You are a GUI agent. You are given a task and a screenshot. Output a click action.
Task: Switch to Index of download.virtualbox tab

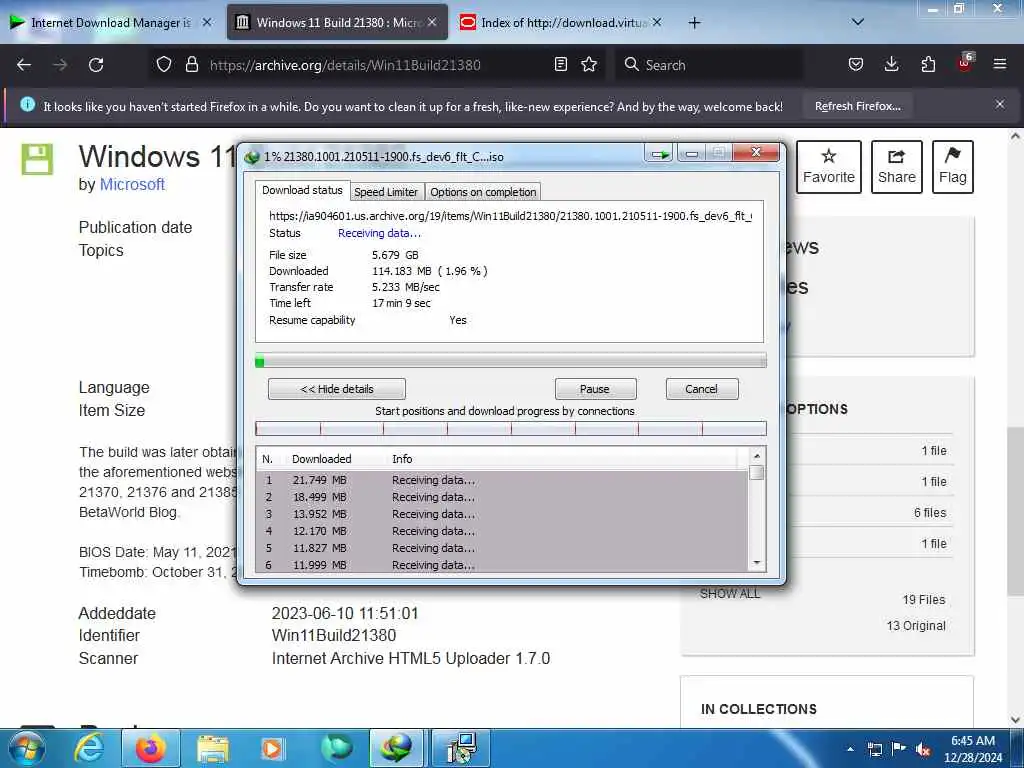click(x=562, y=23)
